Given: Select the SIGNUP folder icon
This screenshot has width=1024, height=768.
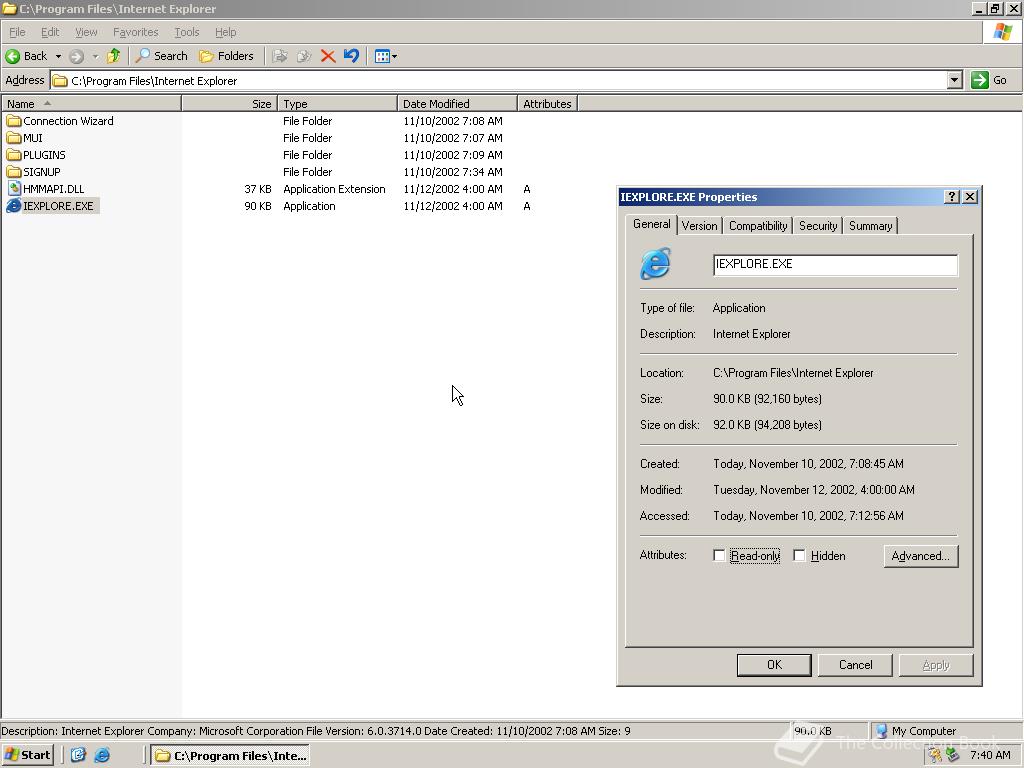Looking at the screenshot, I should pos(14,172).
